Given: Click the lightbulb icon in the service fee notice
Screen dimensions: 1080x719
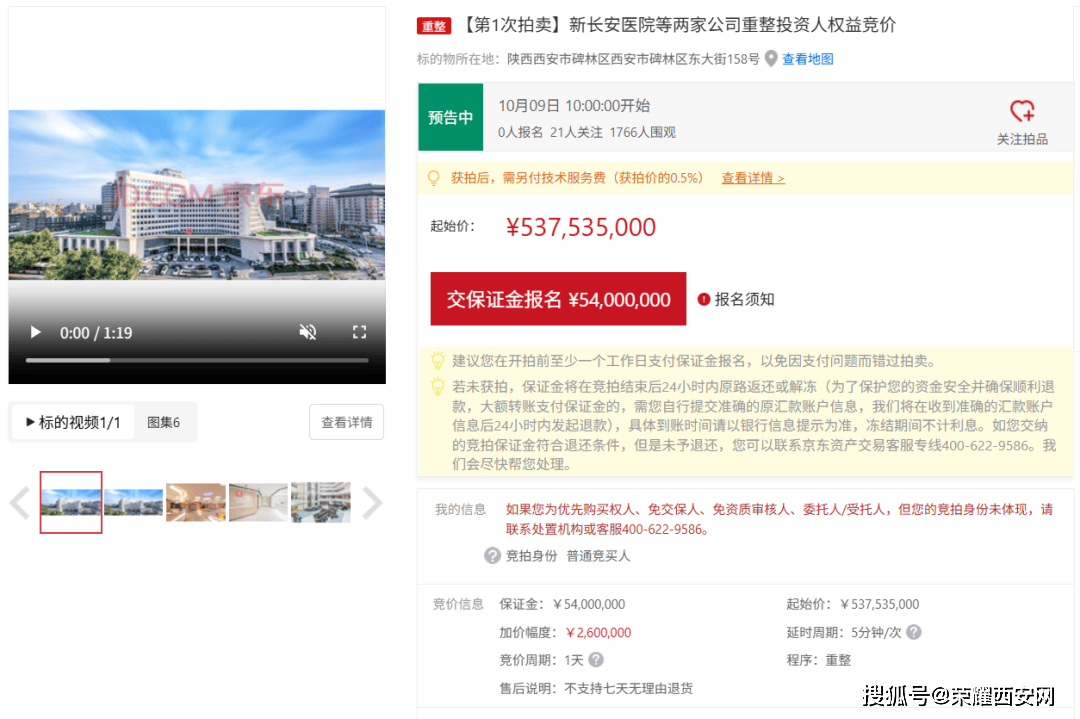Looking at the screenshot, I should 433,176.
